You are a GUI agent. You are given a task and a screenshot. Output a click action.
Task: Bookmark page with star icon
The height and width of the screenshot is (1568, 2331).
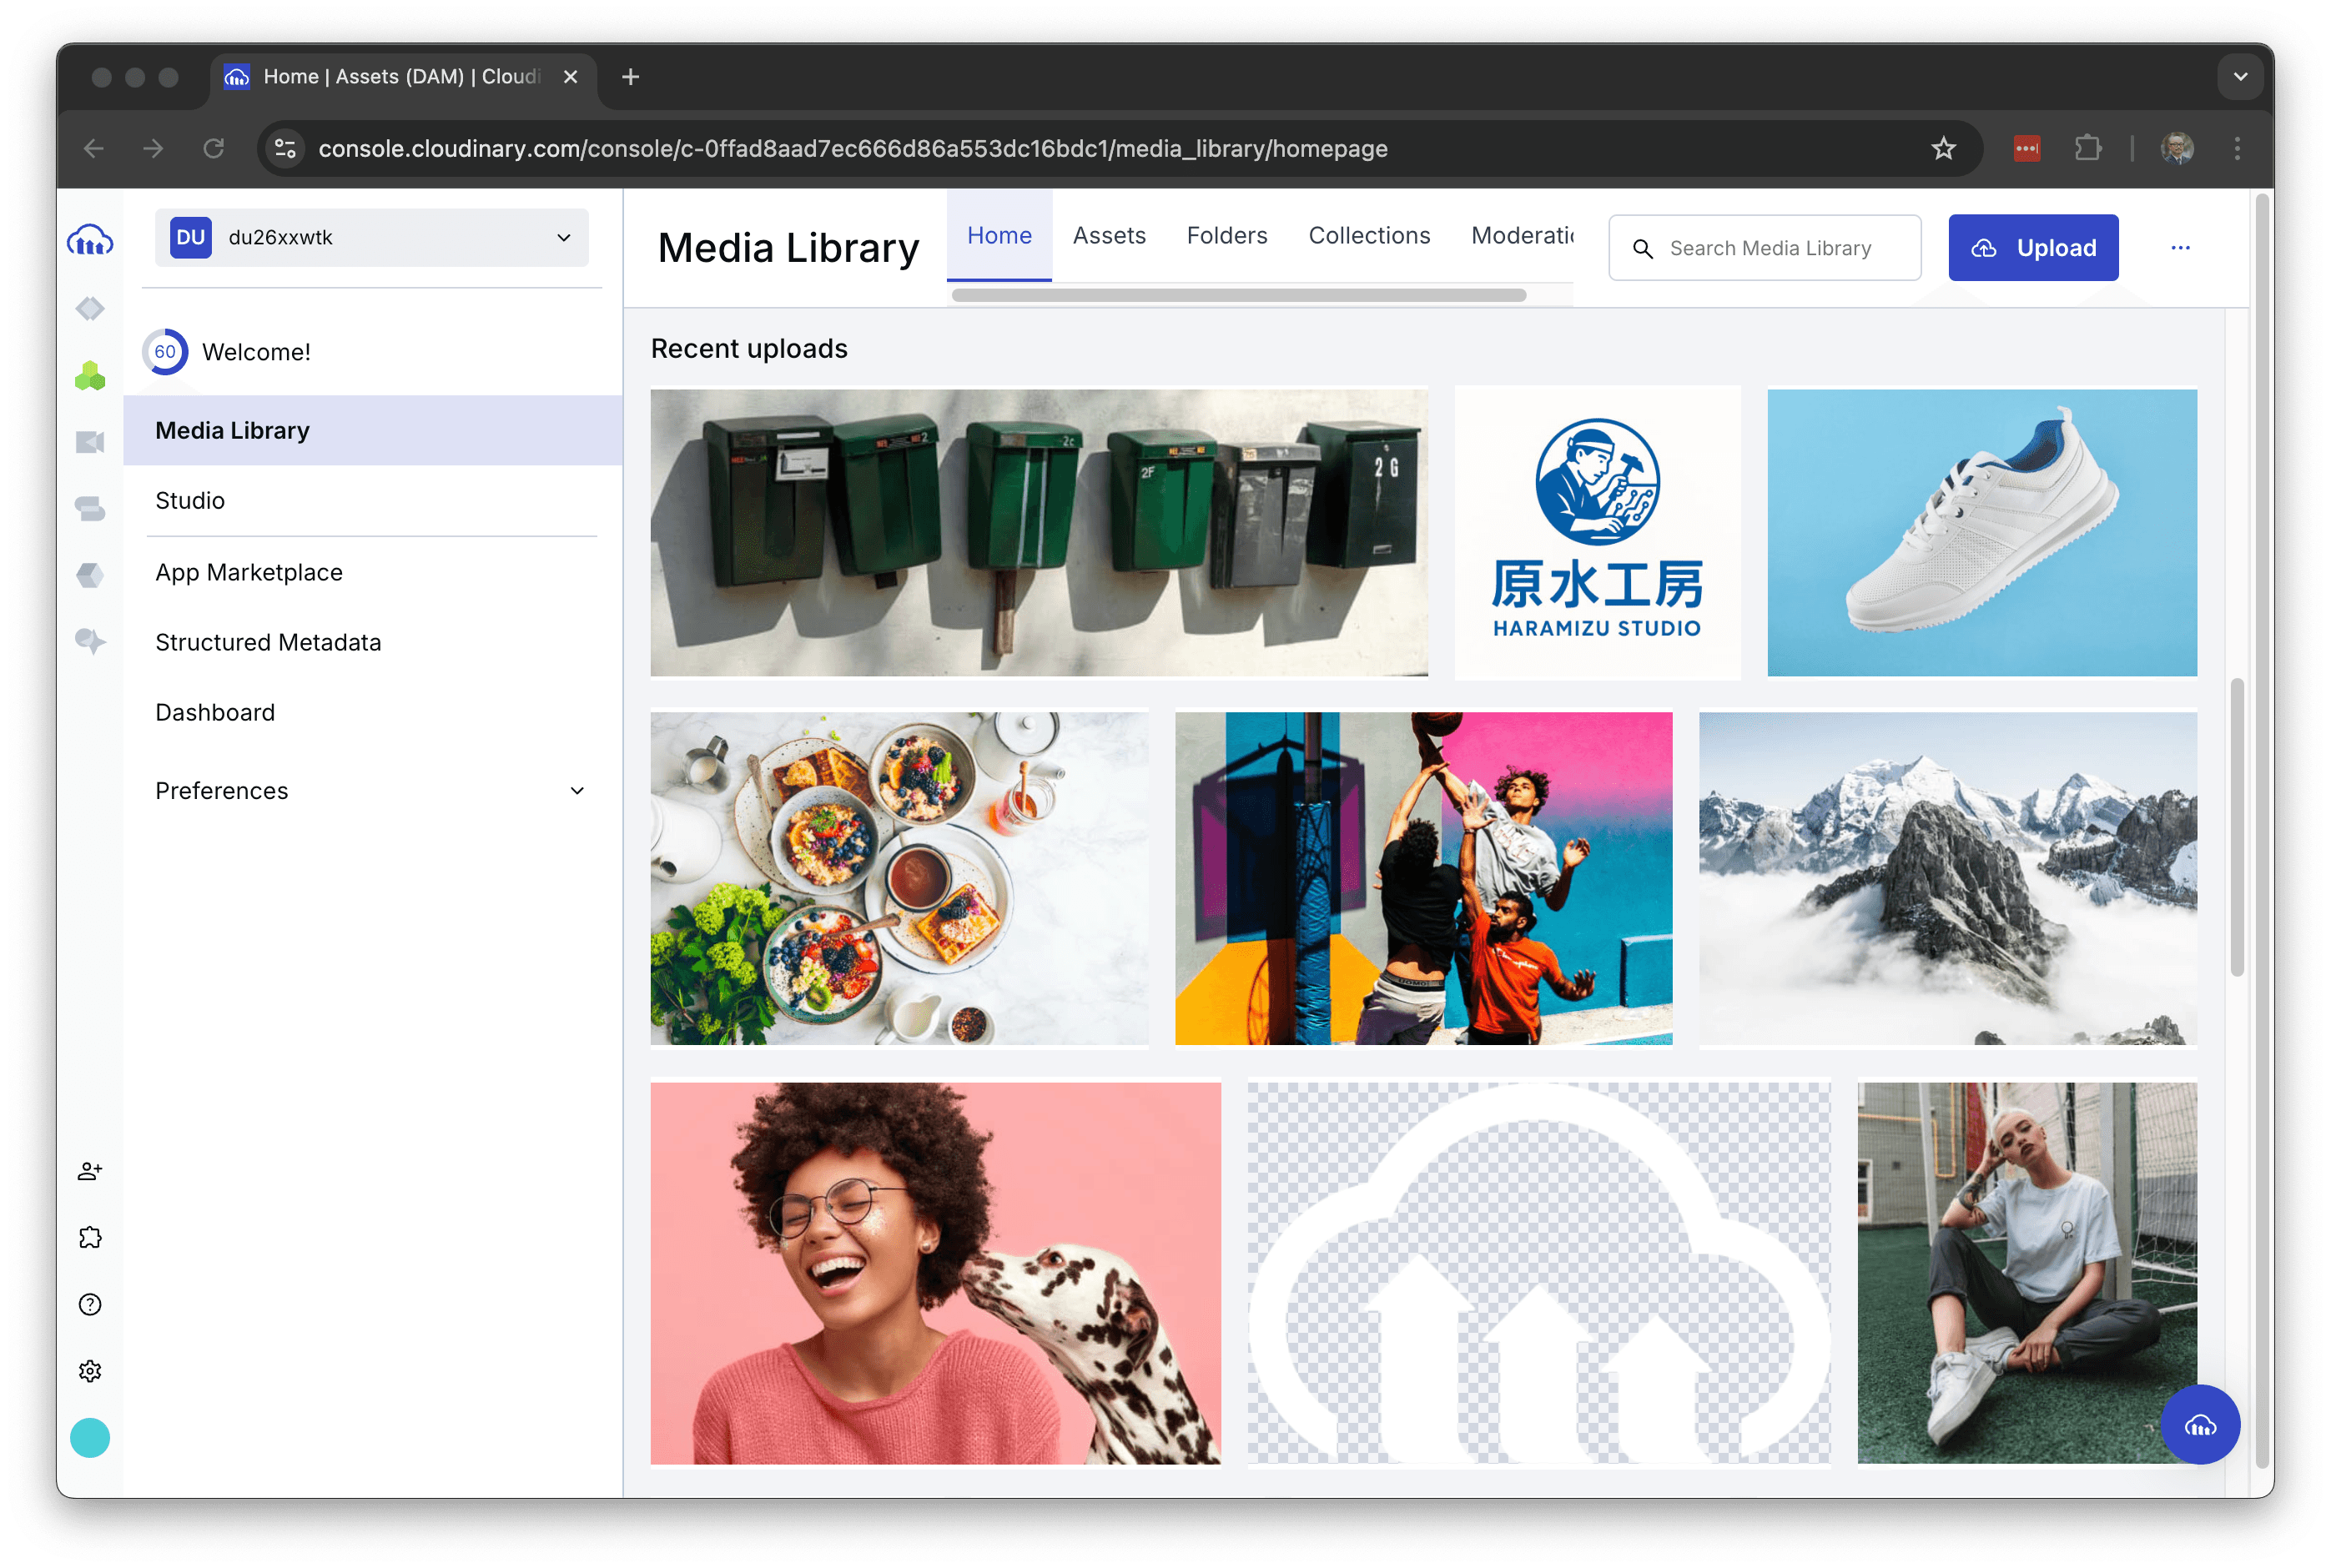tap(1942, 149)
